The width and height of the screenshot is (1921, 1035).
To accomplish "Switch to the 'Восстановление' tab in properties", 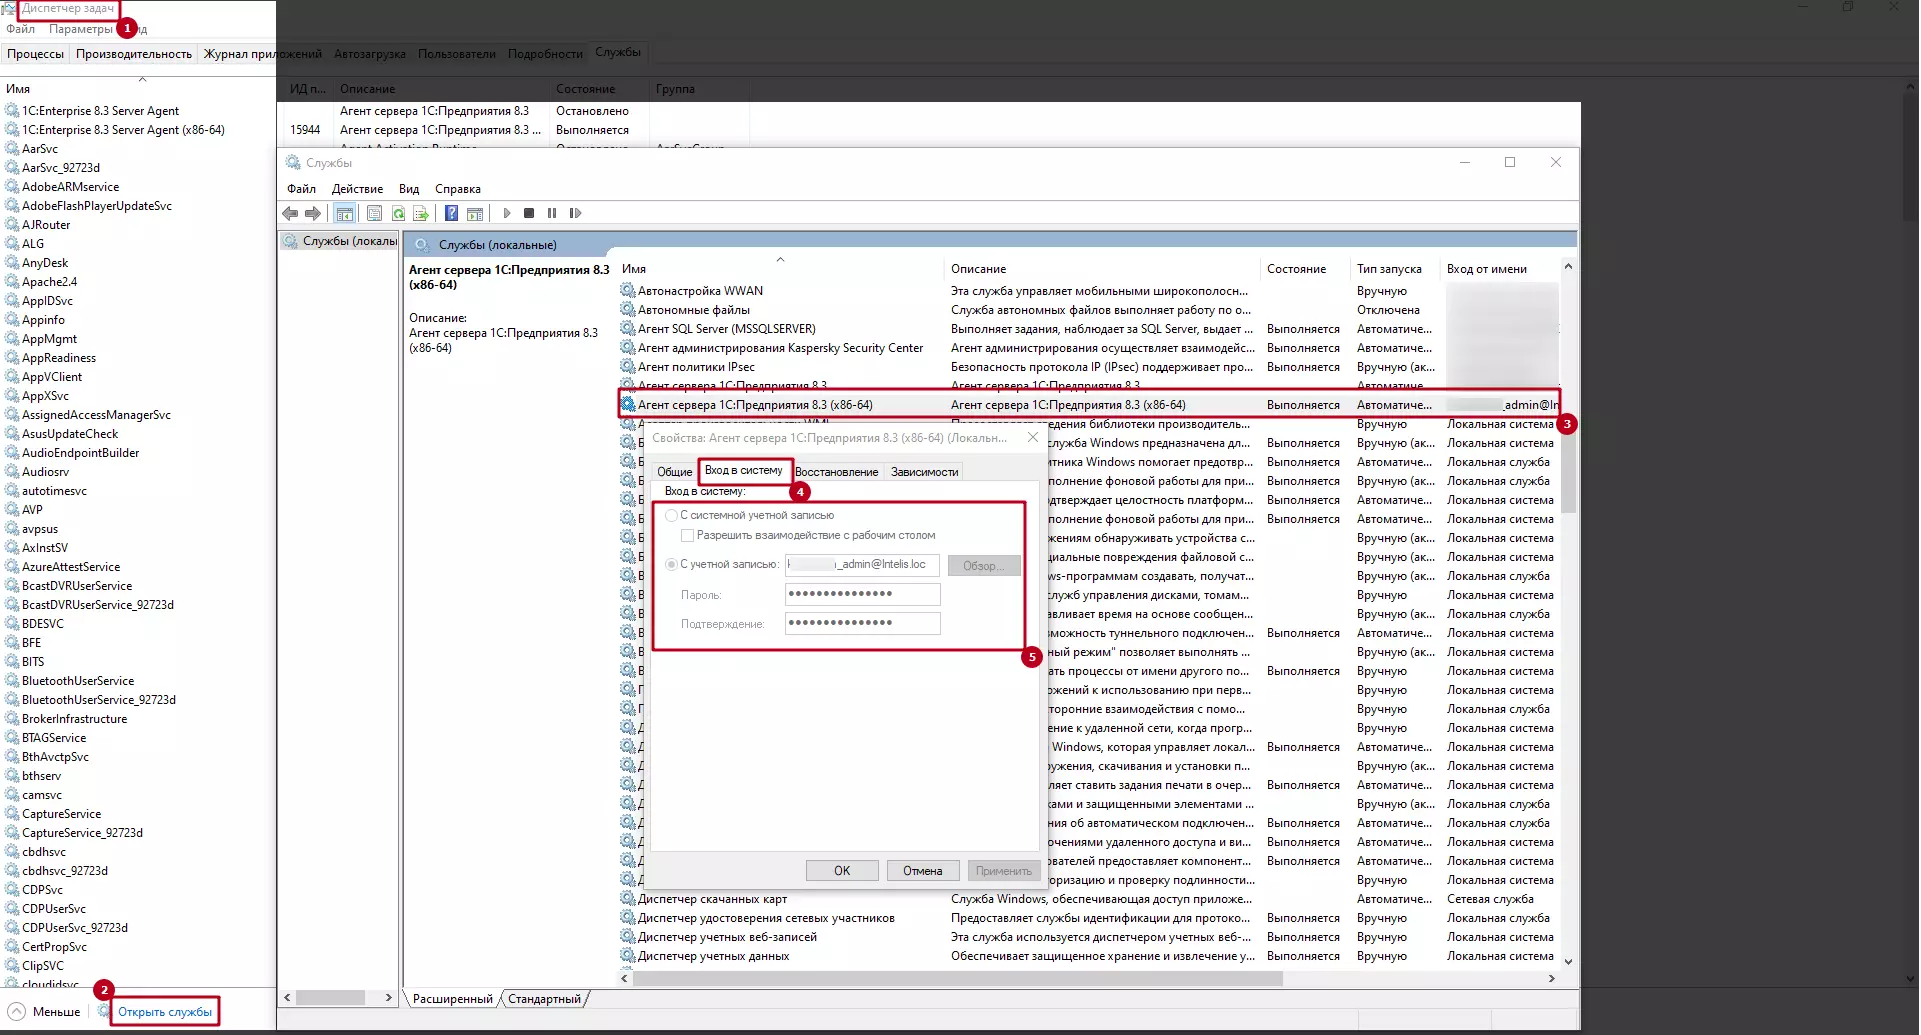I will (836, 472).
